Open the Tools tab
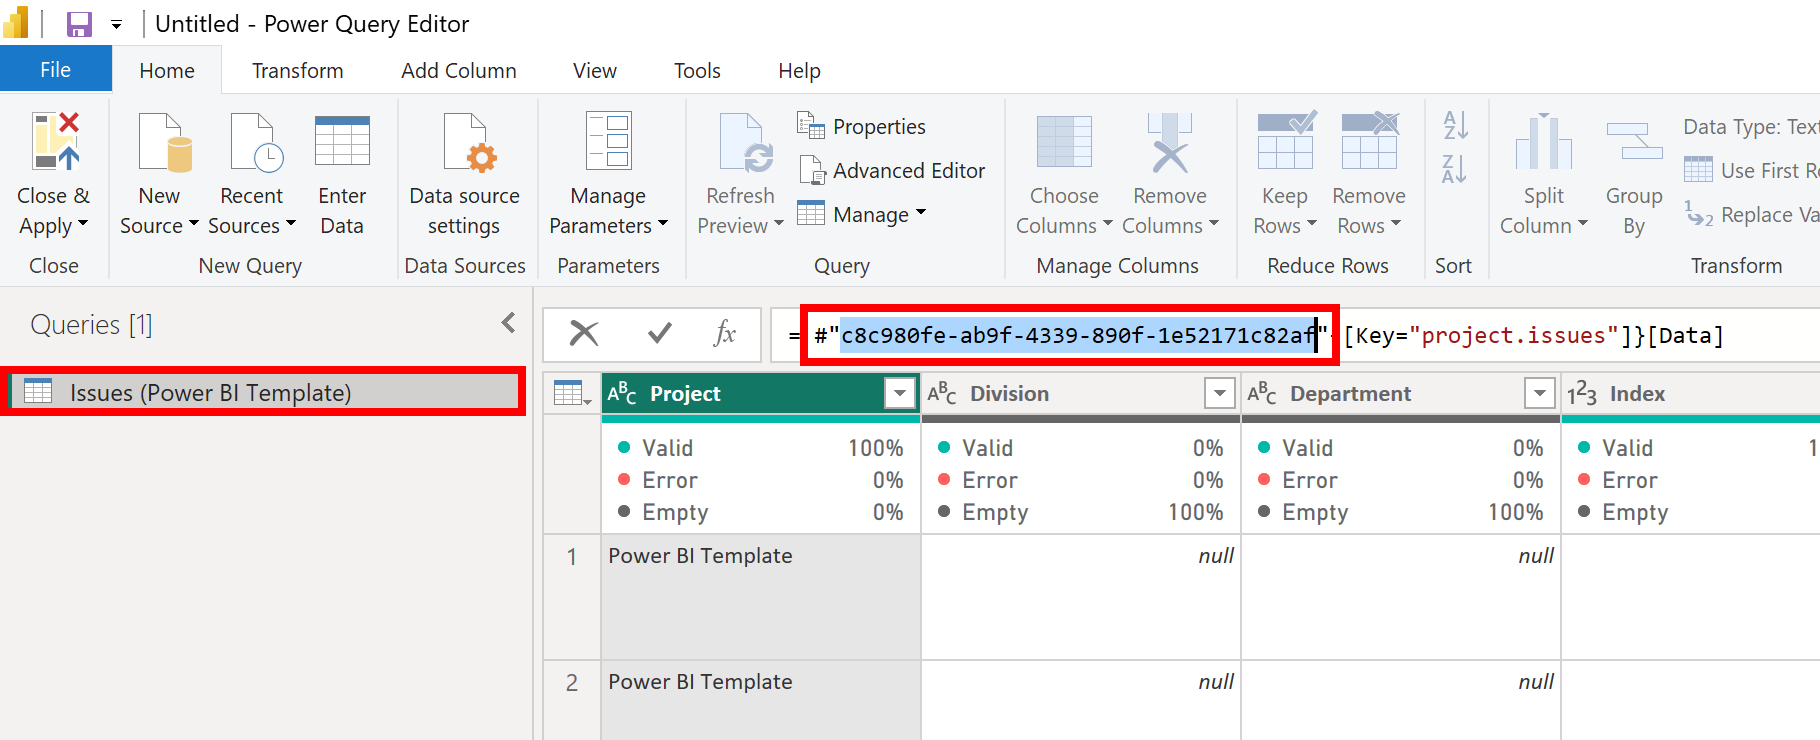Image resolution: width=1820 pixels, height=740 pixels. click(697, 71)
